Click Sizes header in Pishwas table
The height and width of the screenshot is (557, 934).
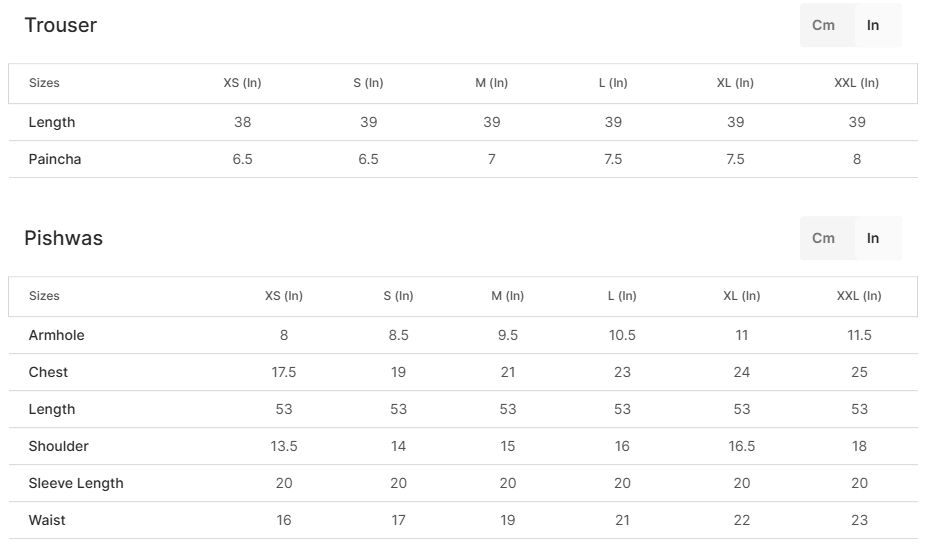click(44, 296)
